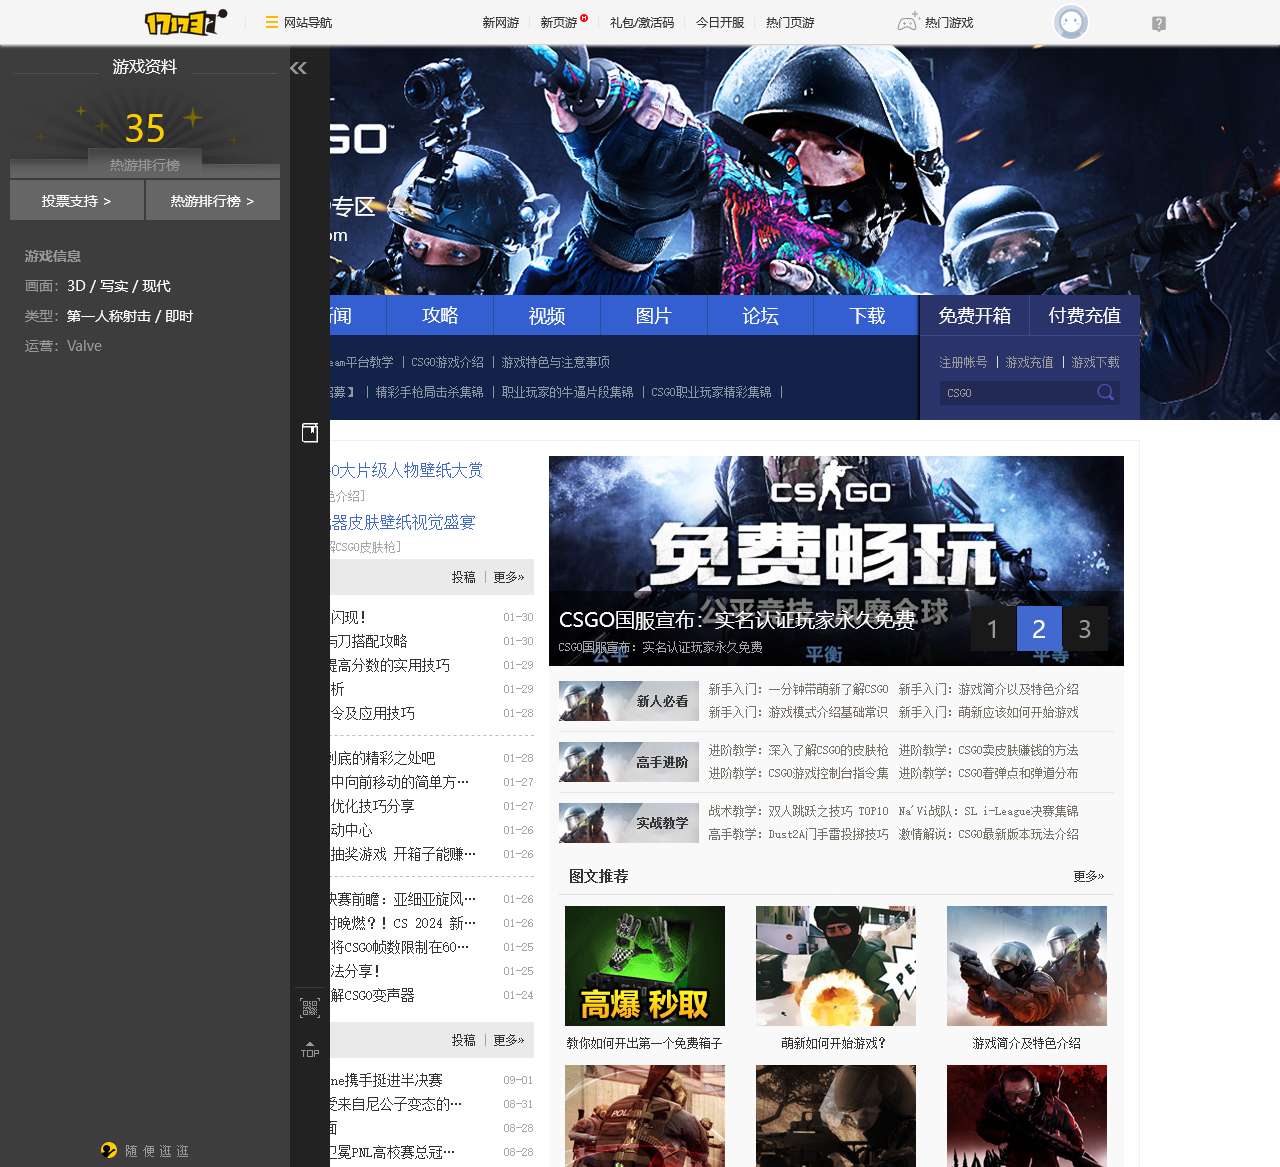Click the 随便逛逛 icon at sidebar bottom
The height and width of the screenshot is (1167, 1280).
109,1150
